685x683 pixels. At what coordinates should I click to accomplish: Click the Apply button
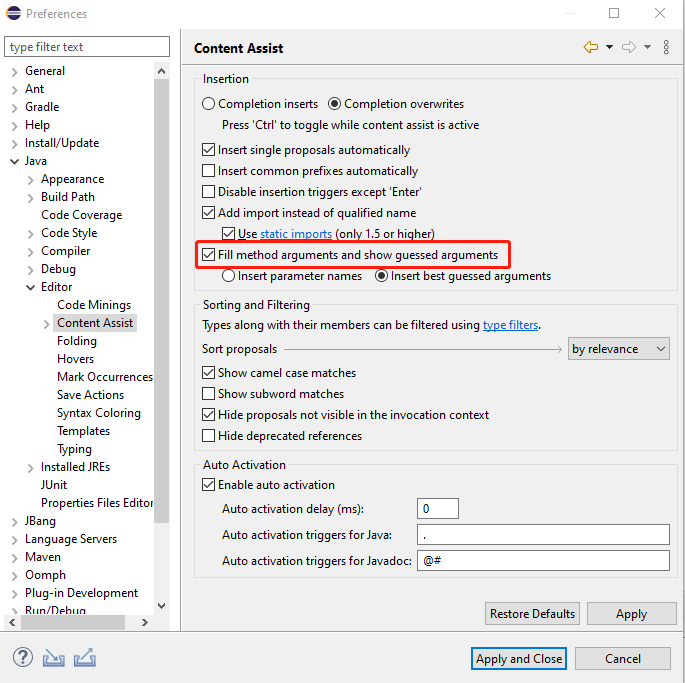pyautogui.click(x=631, y=614)
